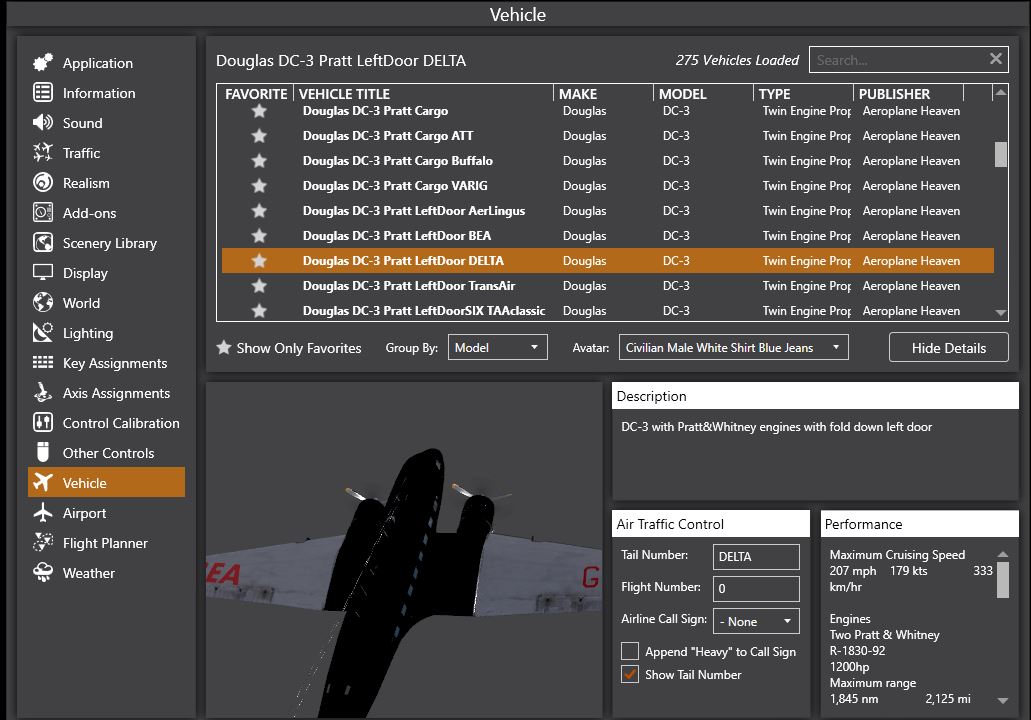Click the Tail Number field
The image size is (1031, 720).
click(x=756, y=556)
